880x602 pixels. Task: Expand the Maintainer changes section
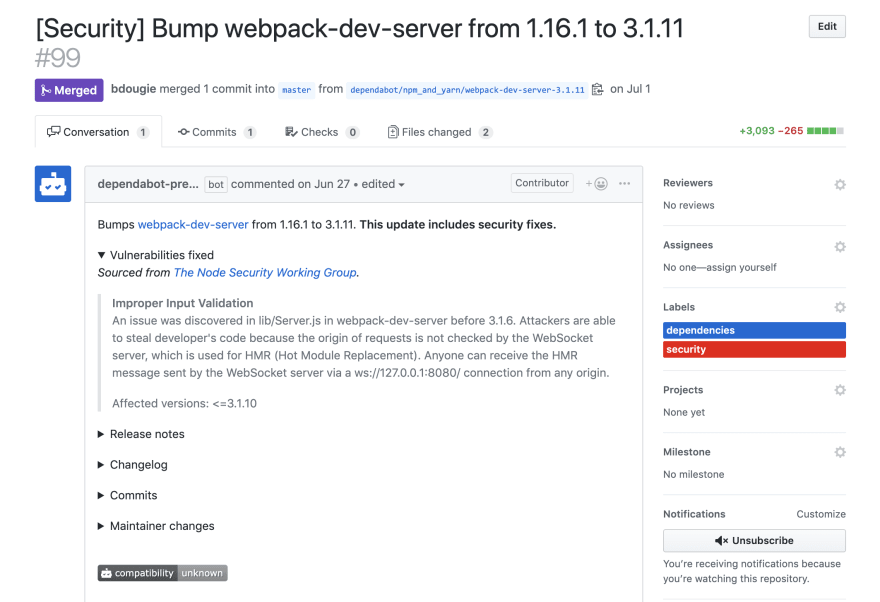157,526
